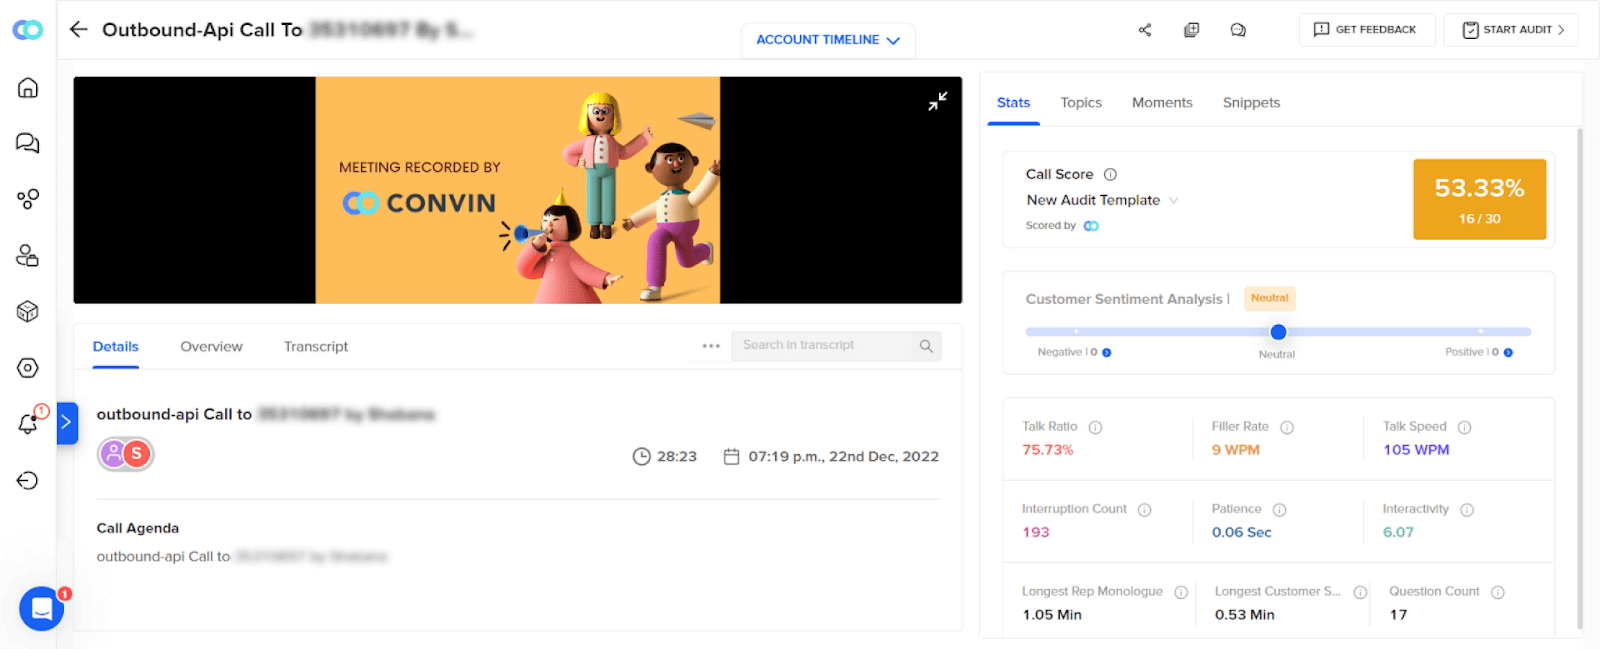
Task: Click the Positive sentiment blue dot
Action: pyautogui.click(x=1508, y=352)
